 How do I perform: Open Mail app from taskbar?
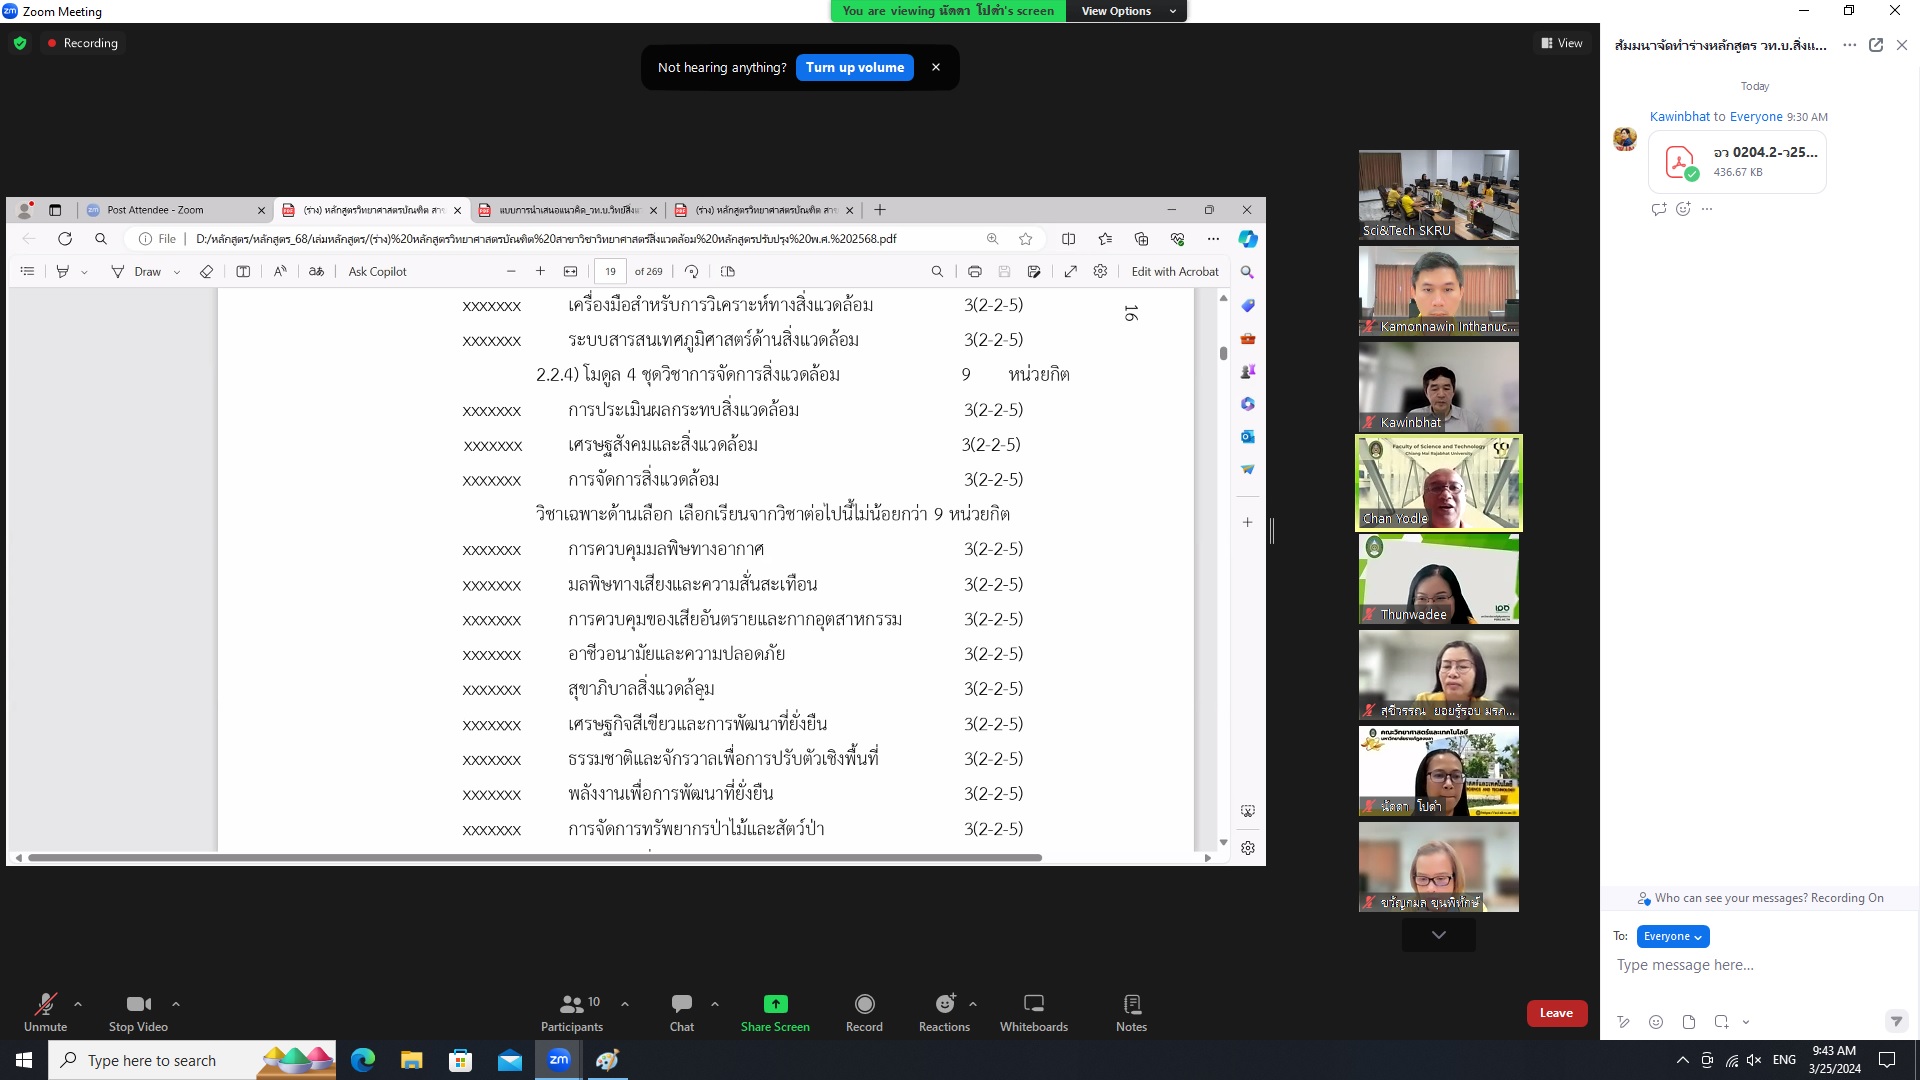[509, 1060]
